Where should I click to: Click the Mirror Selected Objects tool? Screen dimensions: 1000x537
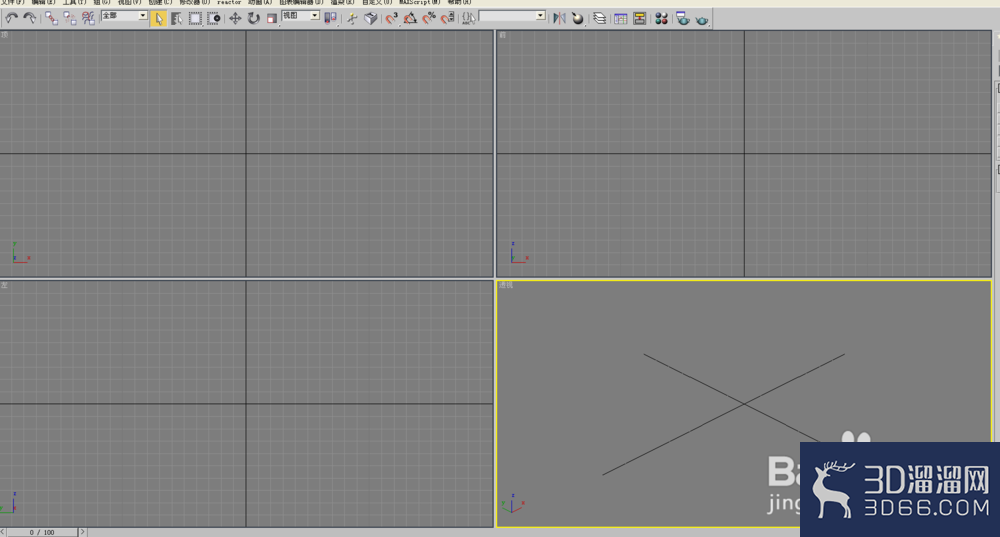tap(559, 18)
